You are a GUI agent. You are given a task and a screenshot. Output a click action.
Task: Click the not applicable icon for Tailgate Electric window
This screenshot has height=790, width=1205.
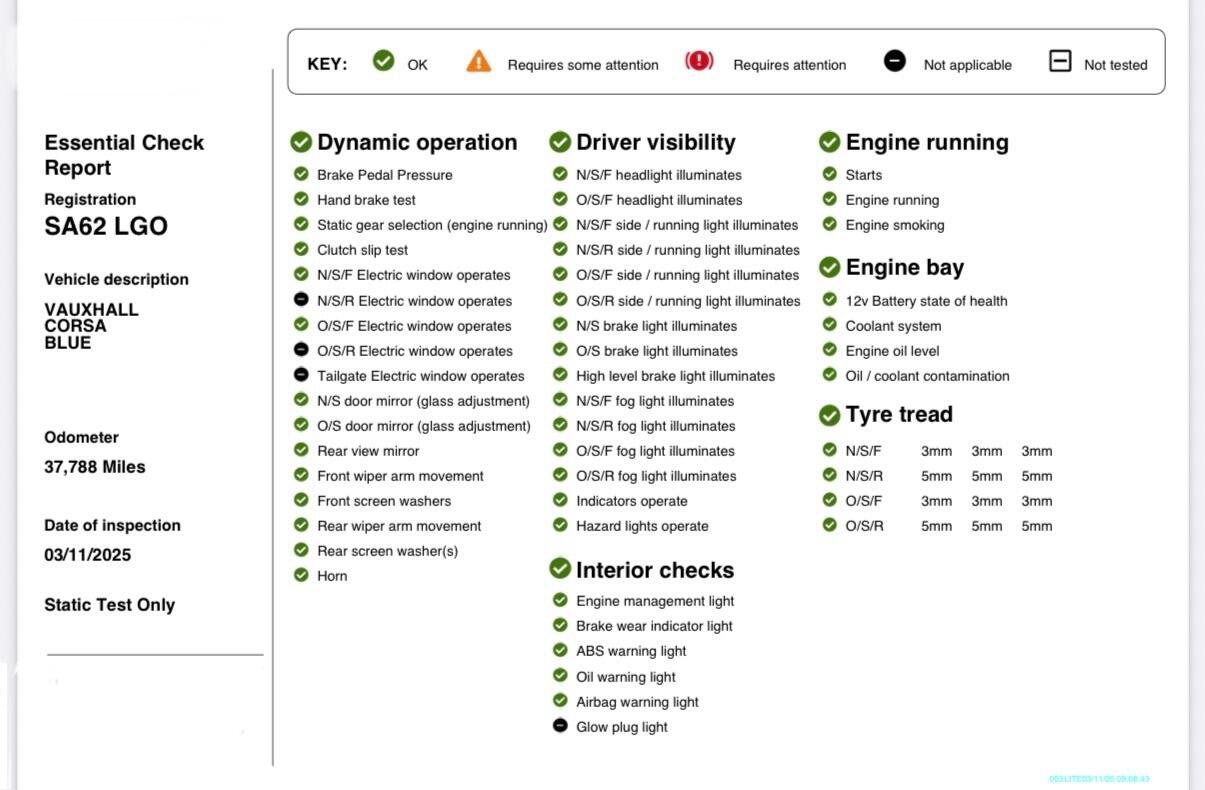click(301, 375)
